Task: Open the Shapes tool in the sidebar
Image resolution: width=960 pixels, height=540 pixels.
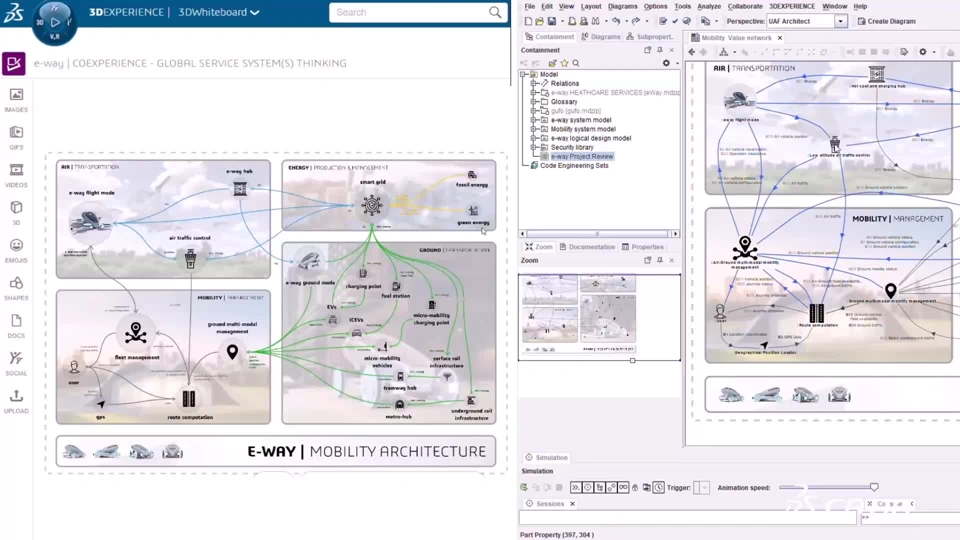Action: click(x=16, y=288)
